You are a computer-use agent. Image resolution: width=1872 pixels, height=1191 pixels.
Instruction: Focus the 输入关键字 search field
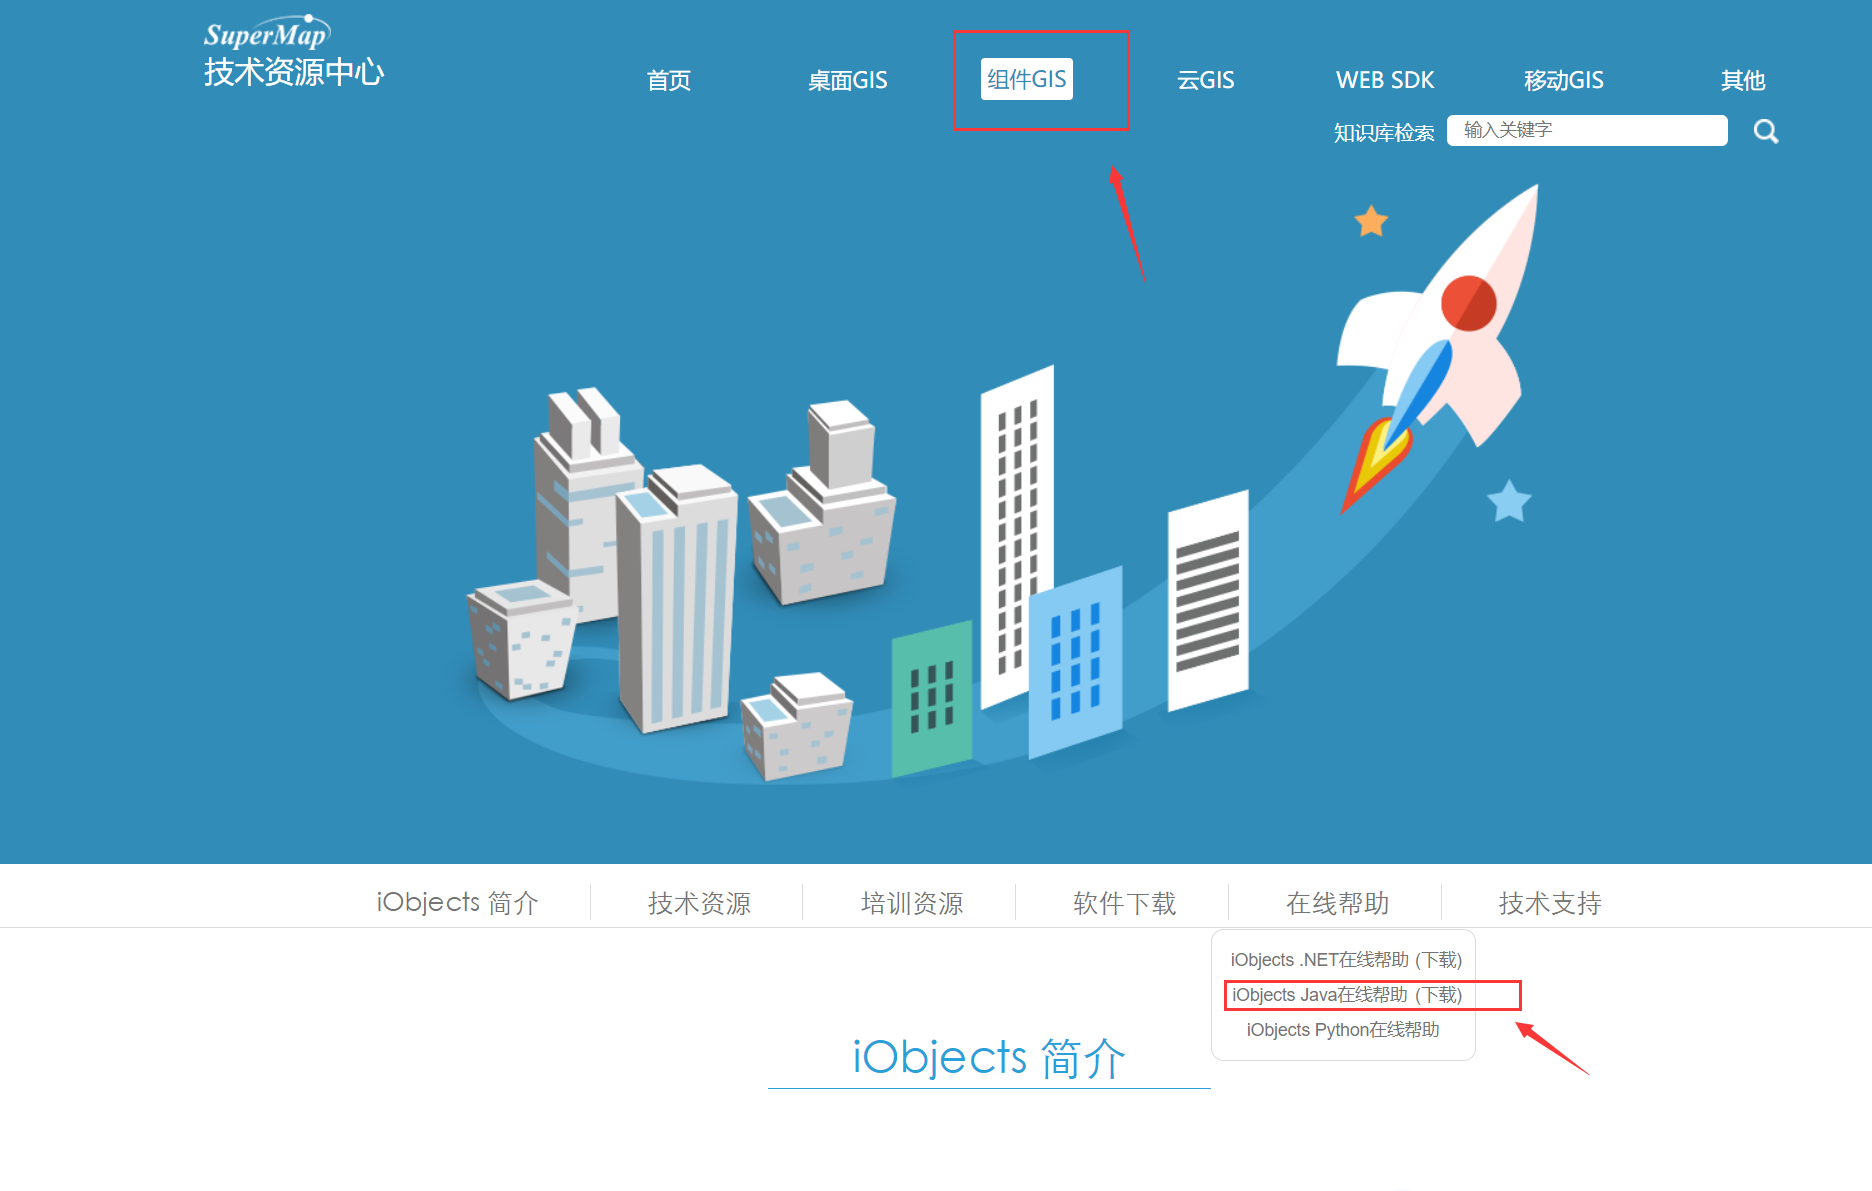(x=1587, y=130)
